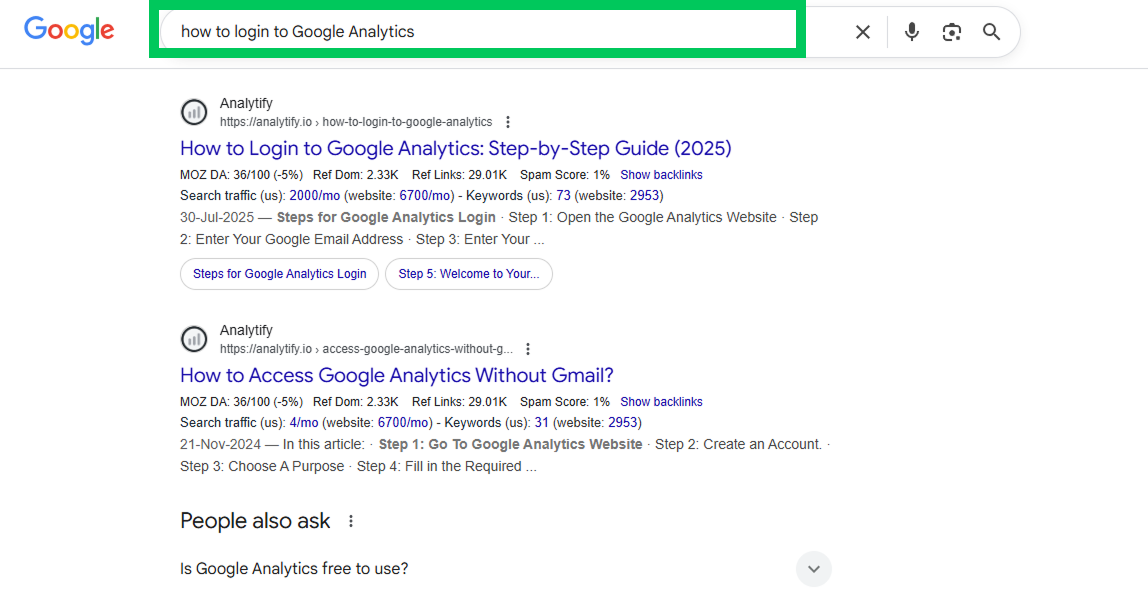This screenshot has width=1148, height=594.
Task: Click the search magnifying glass icon
Action: coord(991,31)
